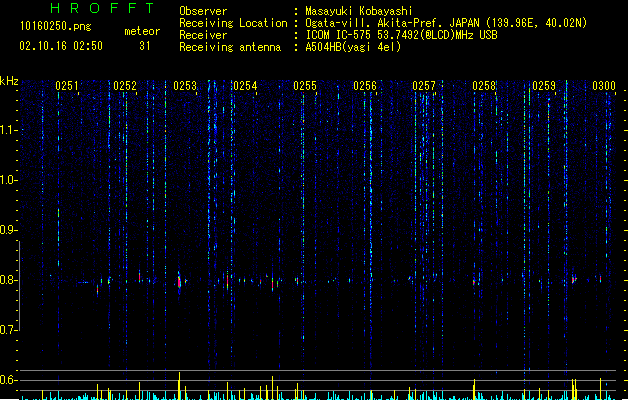The height and width of the screenshot is (400, 629).
Task: Click the 0251 time marker
Action: [x=67, y=86]
